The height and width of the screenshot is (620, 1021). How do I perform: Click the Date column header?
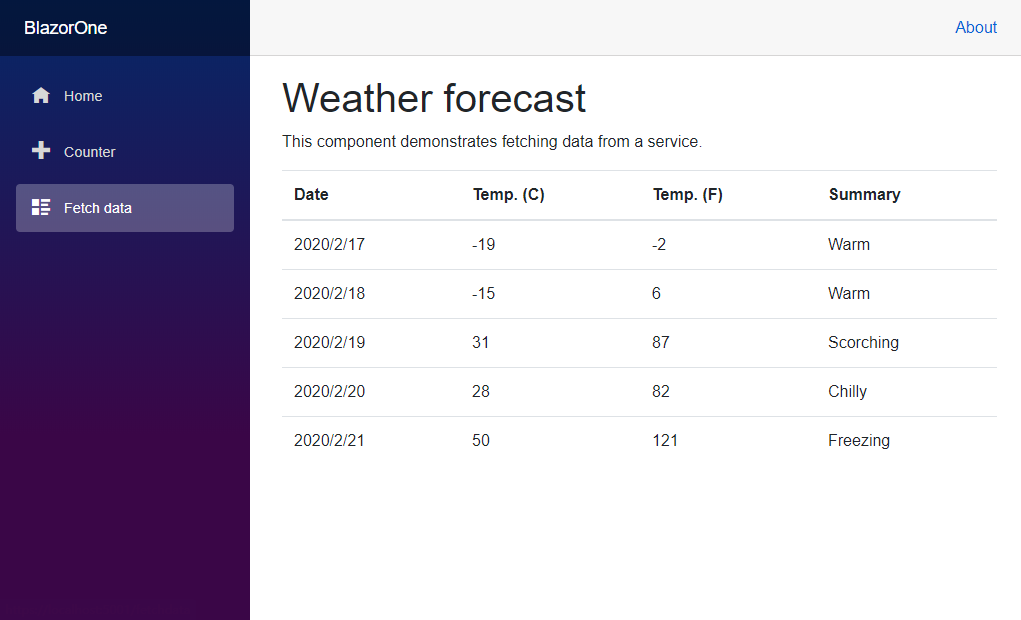click(x=311, y=195)
